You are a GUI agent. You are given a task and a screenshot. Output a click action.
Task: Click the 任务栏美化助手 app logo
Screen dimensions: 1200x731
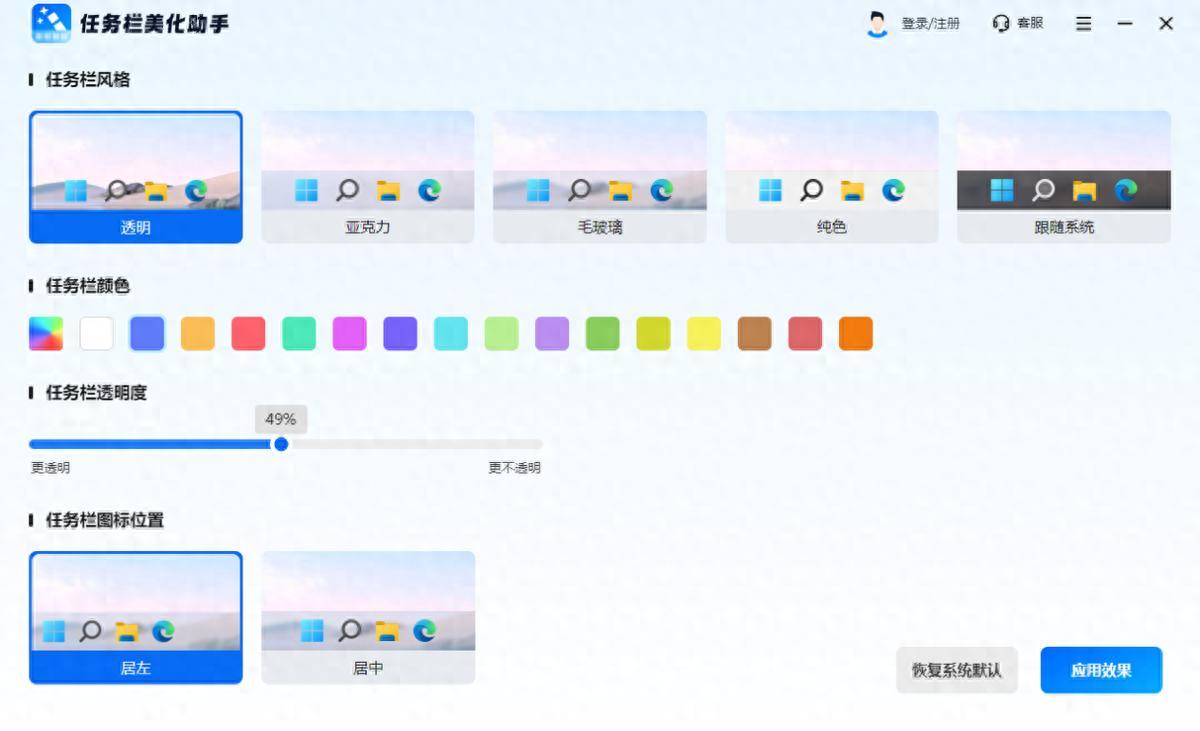[51, 23]
